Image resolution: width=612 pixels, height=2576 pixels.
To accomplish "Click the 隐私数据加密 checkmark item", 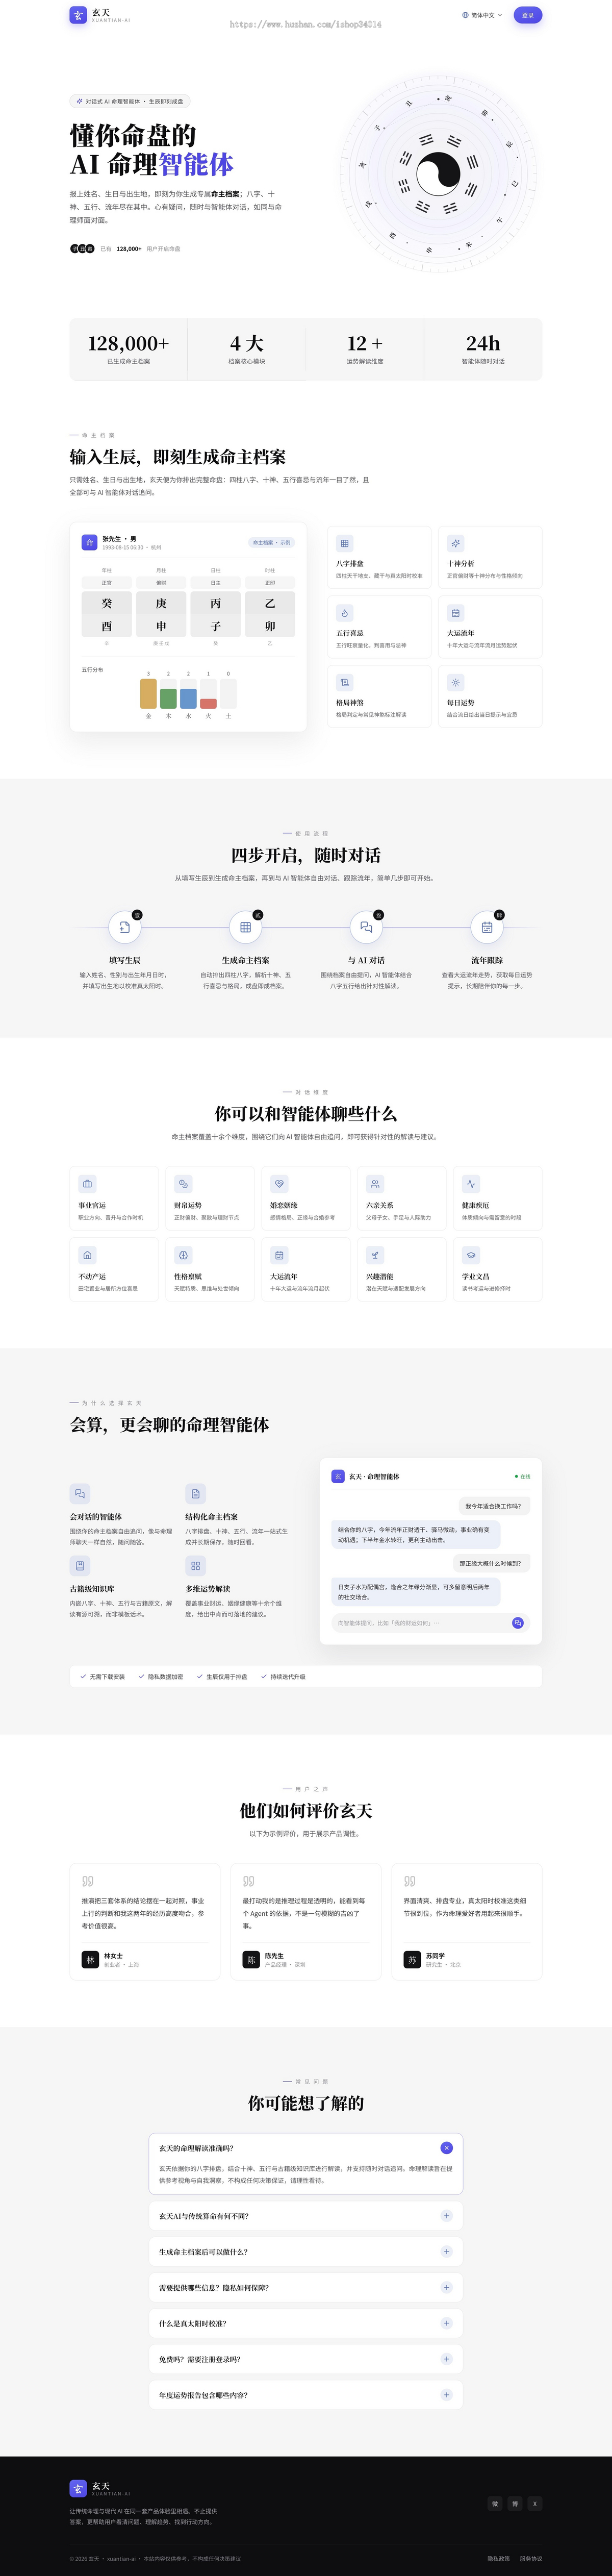I will click(x=161, y=1677).
